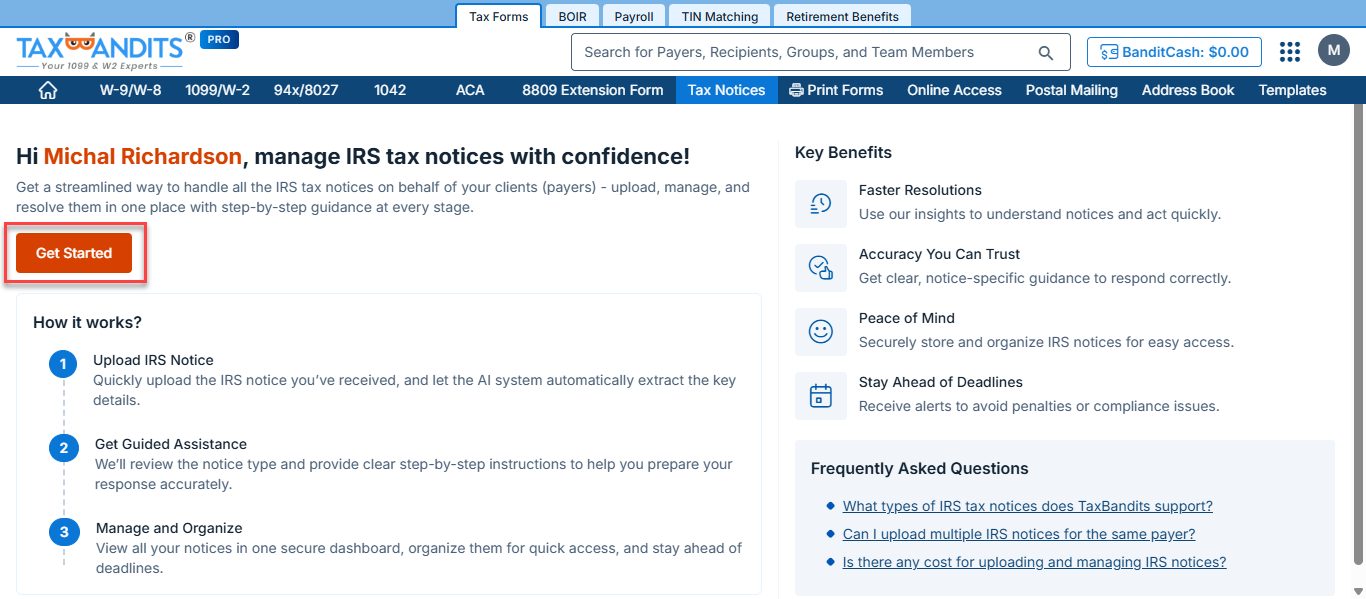Viewport: 1366px width, 599px height.
Task: Click the 'Manage and Organize' step heading
Action: point(169,528)
